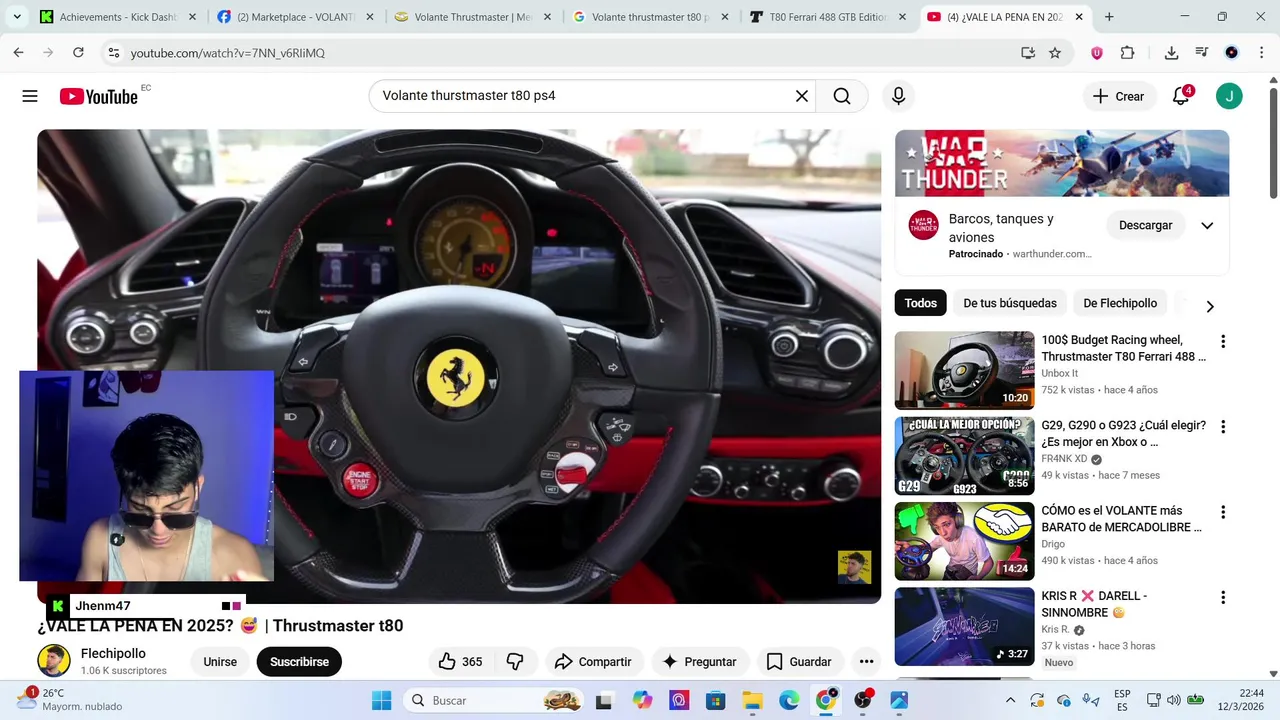Open Chrome three-dot menu

click(x=1260, y=53)
